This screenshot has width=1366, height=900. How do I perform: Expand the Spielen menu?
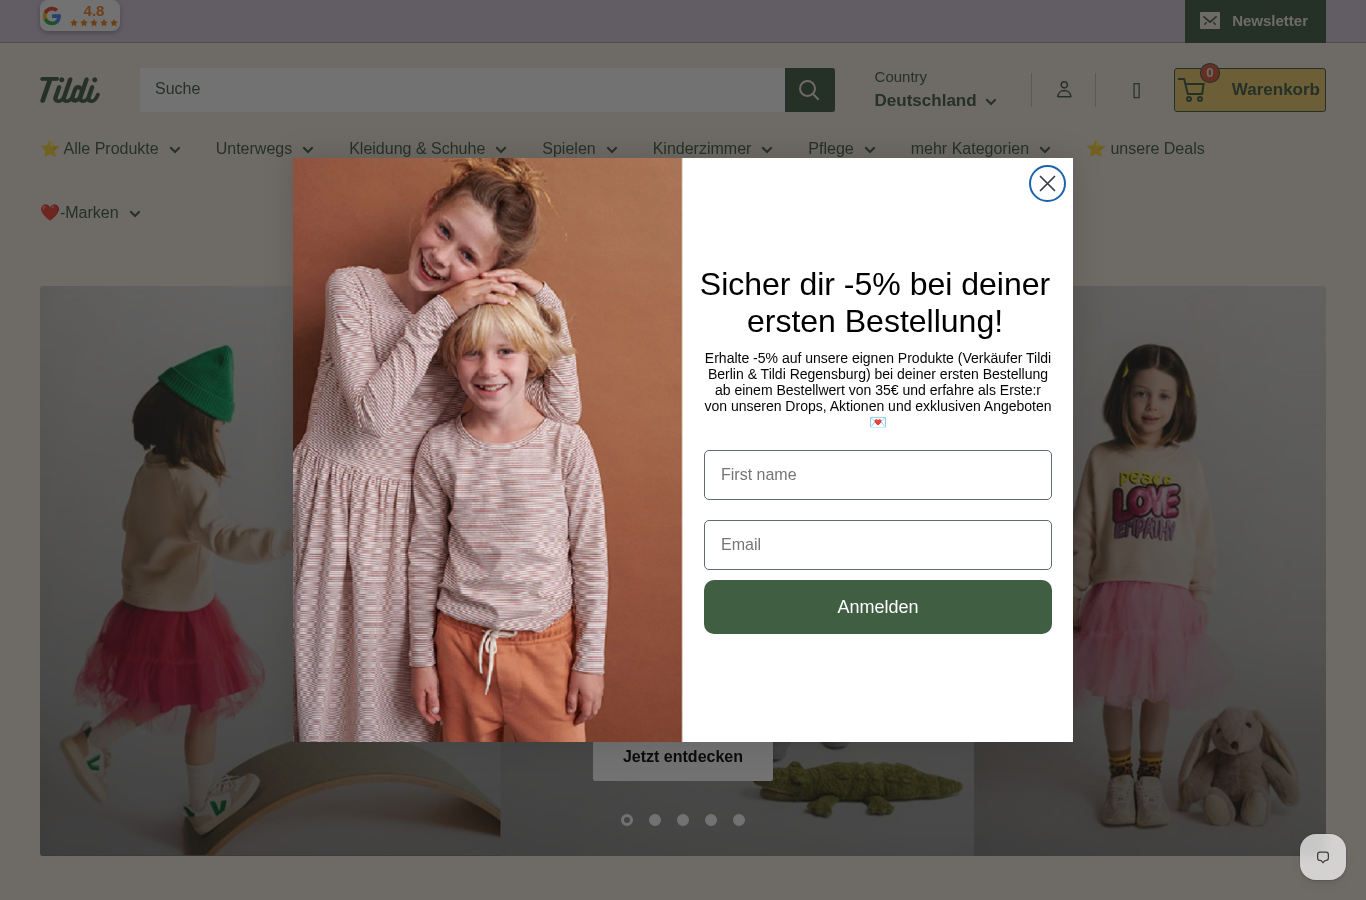580,149
